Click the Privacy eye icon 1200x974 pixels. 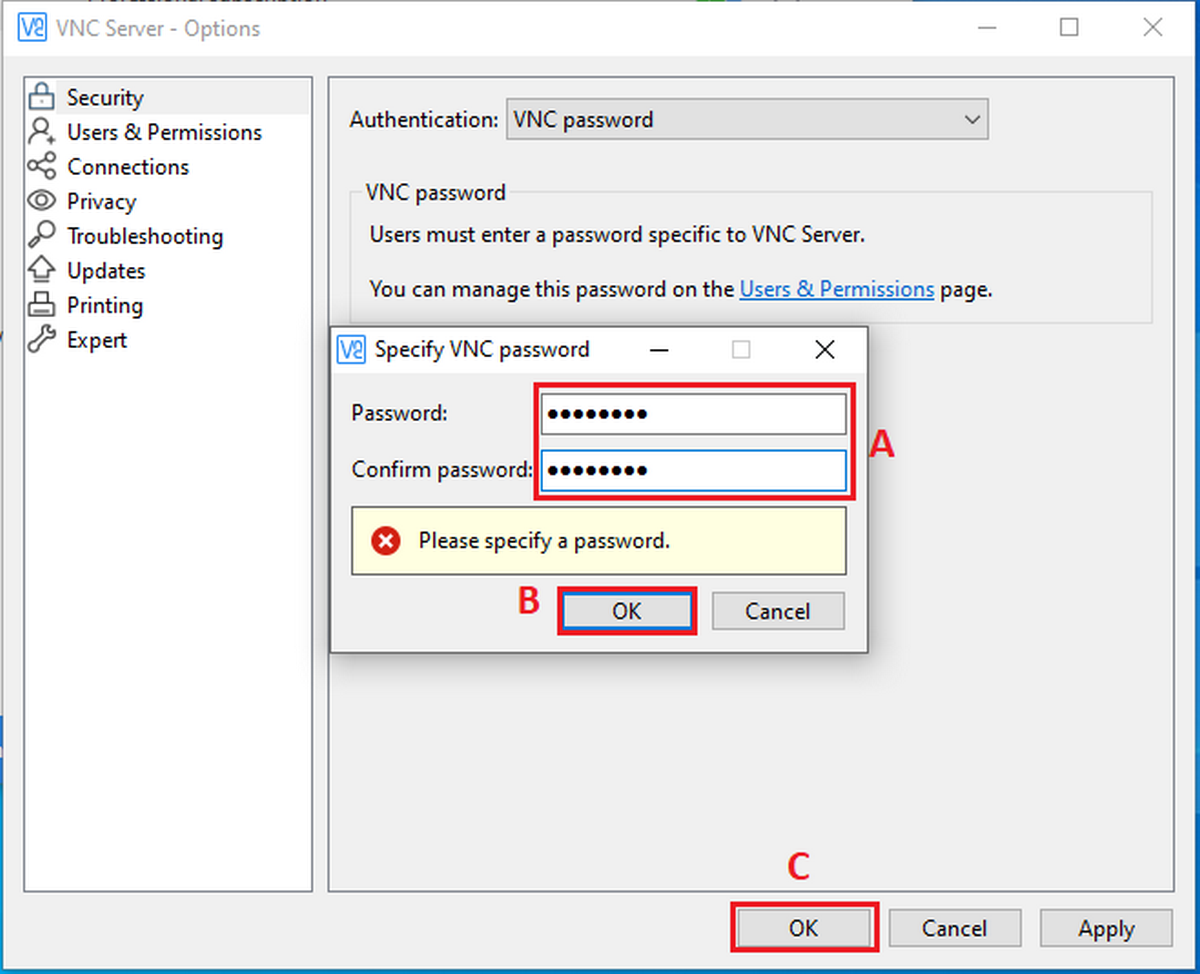41,201
